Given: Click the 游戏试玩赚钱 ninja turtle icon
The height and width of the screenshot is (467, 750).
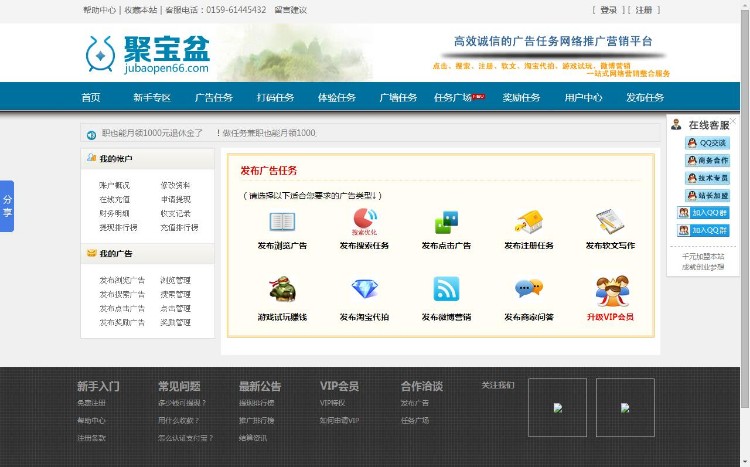Looking at the screenshot, I should (282, 289).
